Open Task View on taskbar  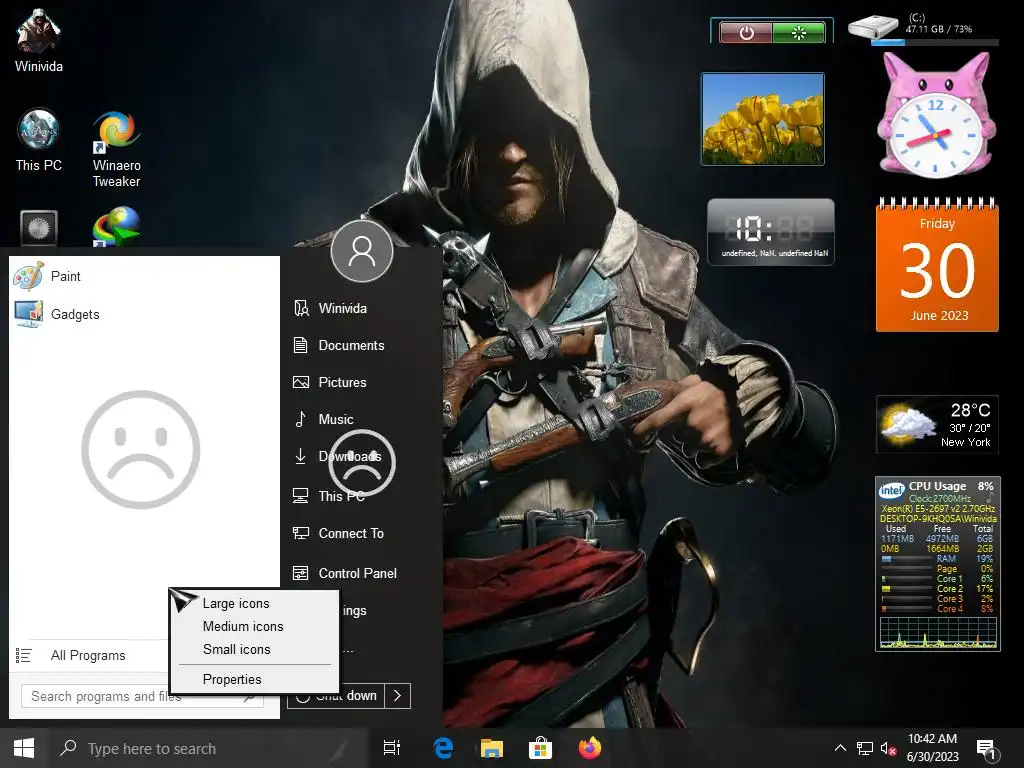(392, 748)
